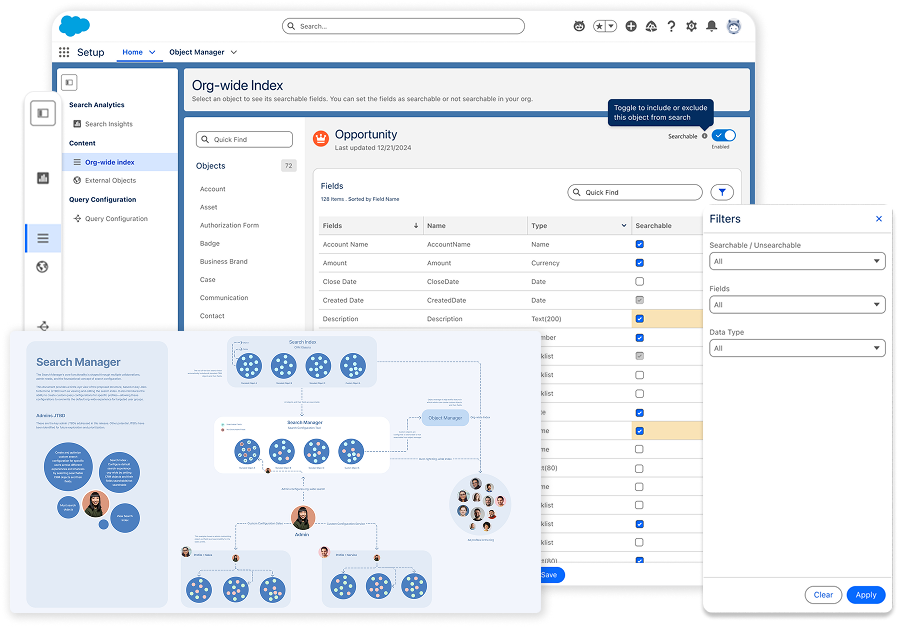Click the Objects Quick Find search field
This screenshot has height=627, width=898.
click(x=245, y=140)
